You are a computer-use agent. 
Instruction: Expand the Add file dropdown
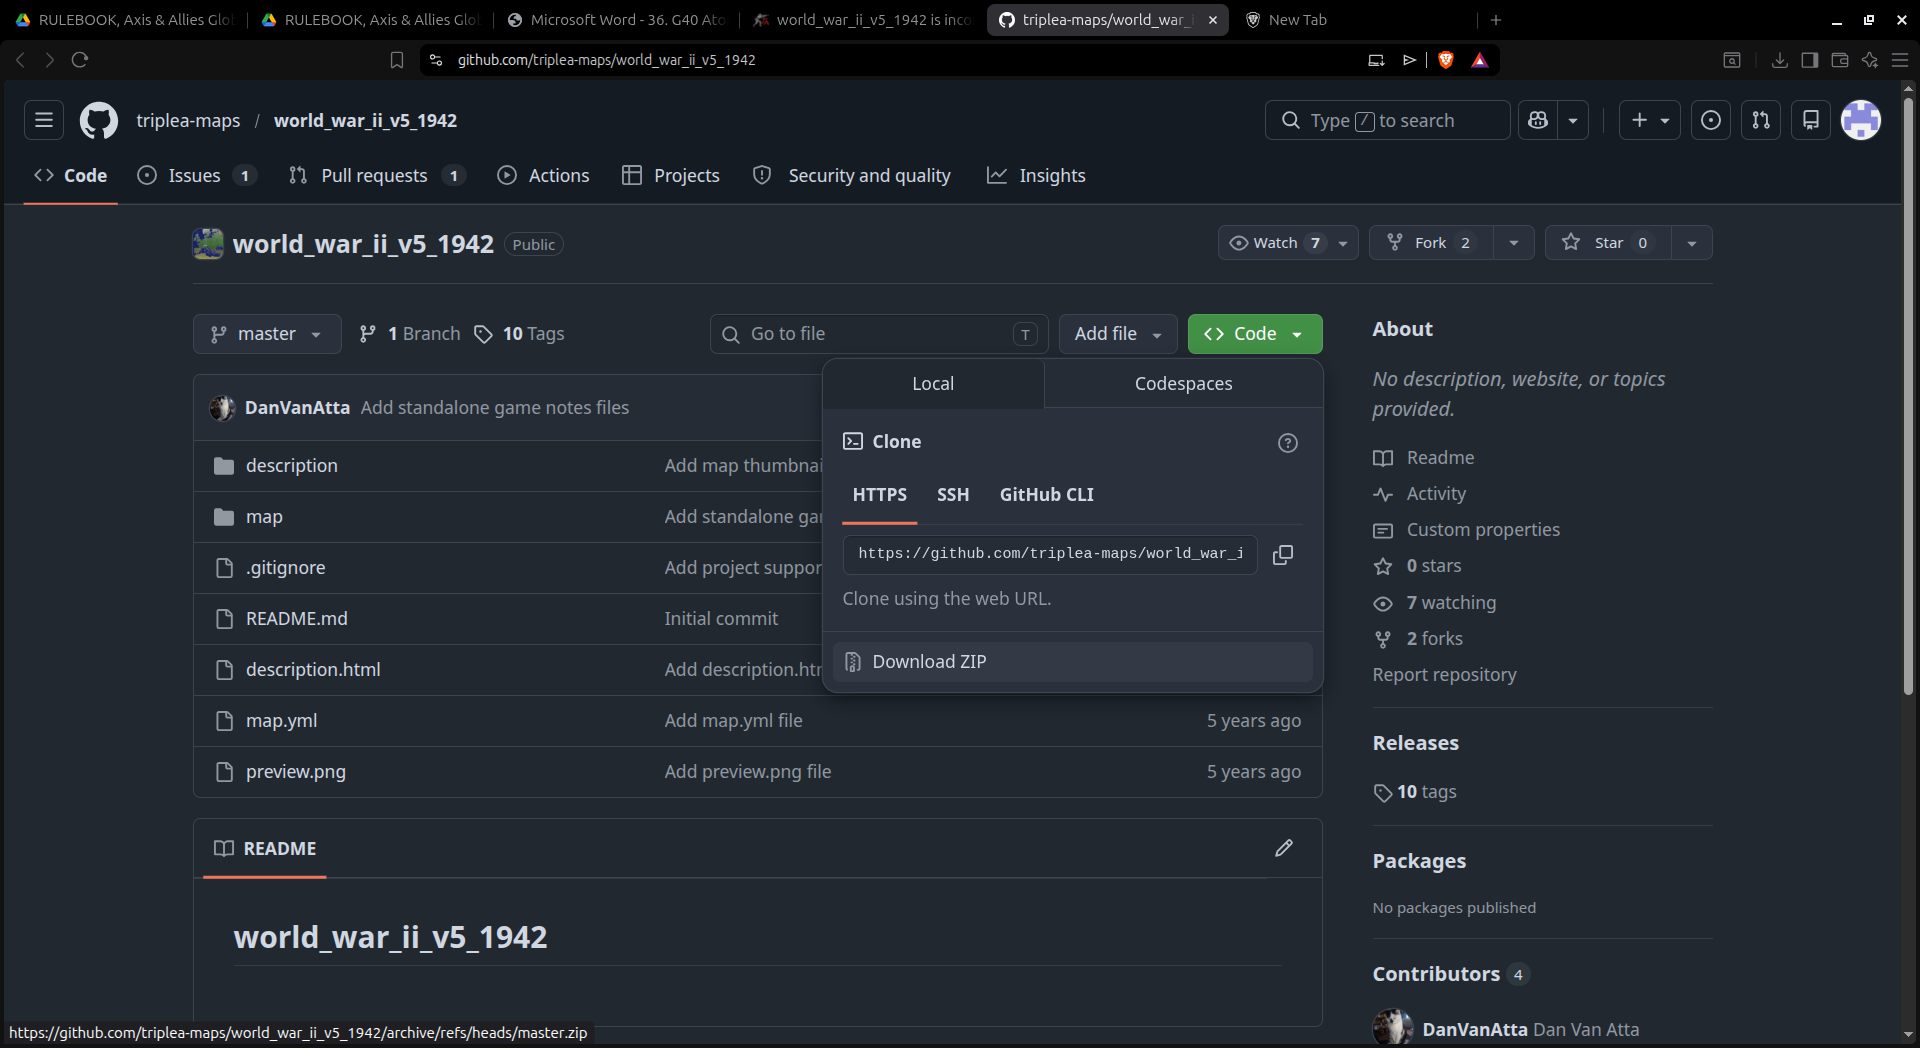1118,334
